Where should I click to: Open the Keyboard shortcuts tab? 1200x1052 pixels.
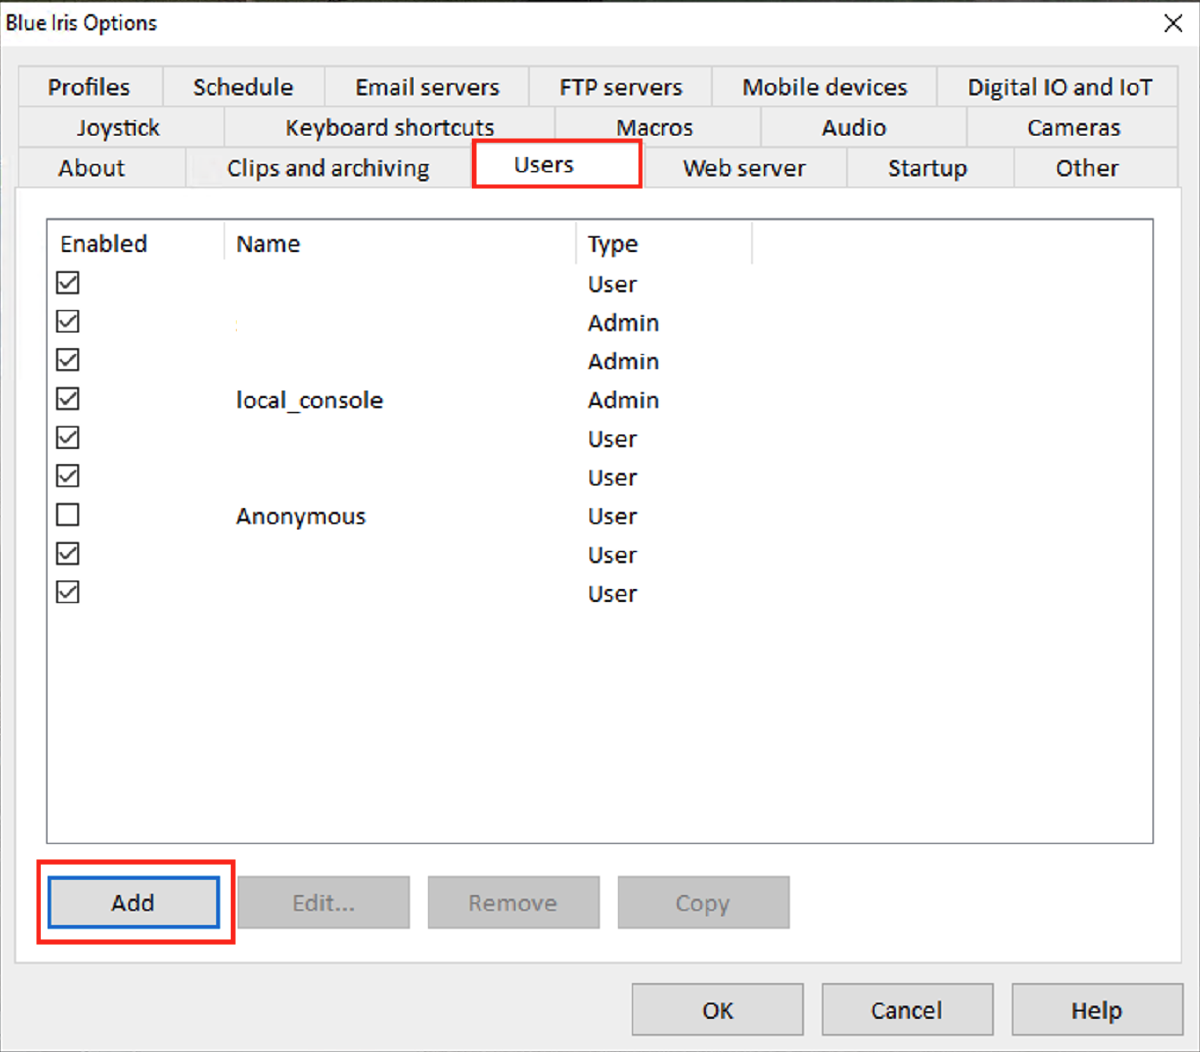pyautogui.click(x=389, y=128)
